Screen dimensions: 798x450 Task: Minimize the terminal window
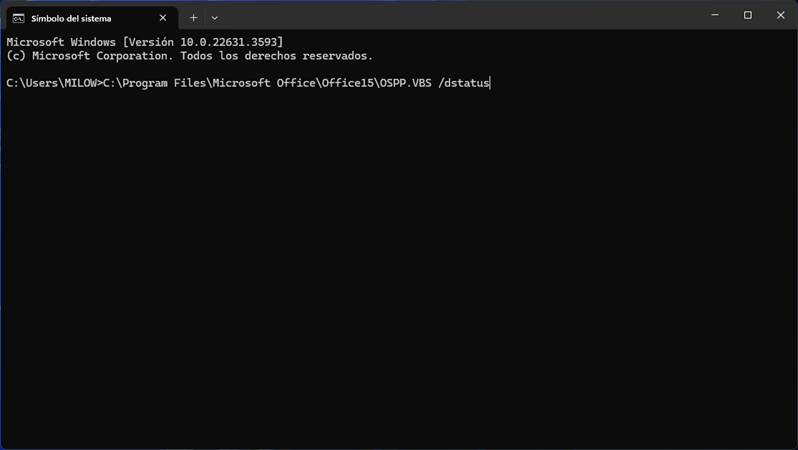[x=715, y=15]
